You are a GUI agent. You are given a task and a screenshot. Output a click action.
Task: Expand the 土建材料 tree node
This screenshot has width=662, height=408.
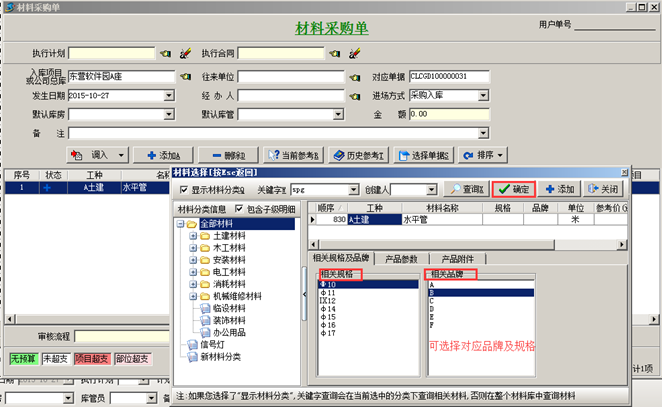tap(193, 235)
